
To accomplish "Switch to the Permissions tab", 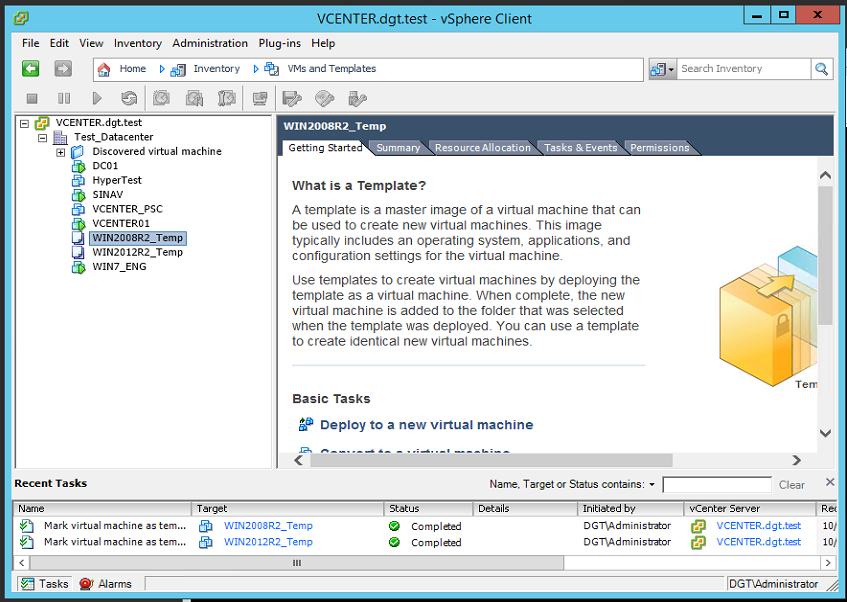I will pos(660,148).
